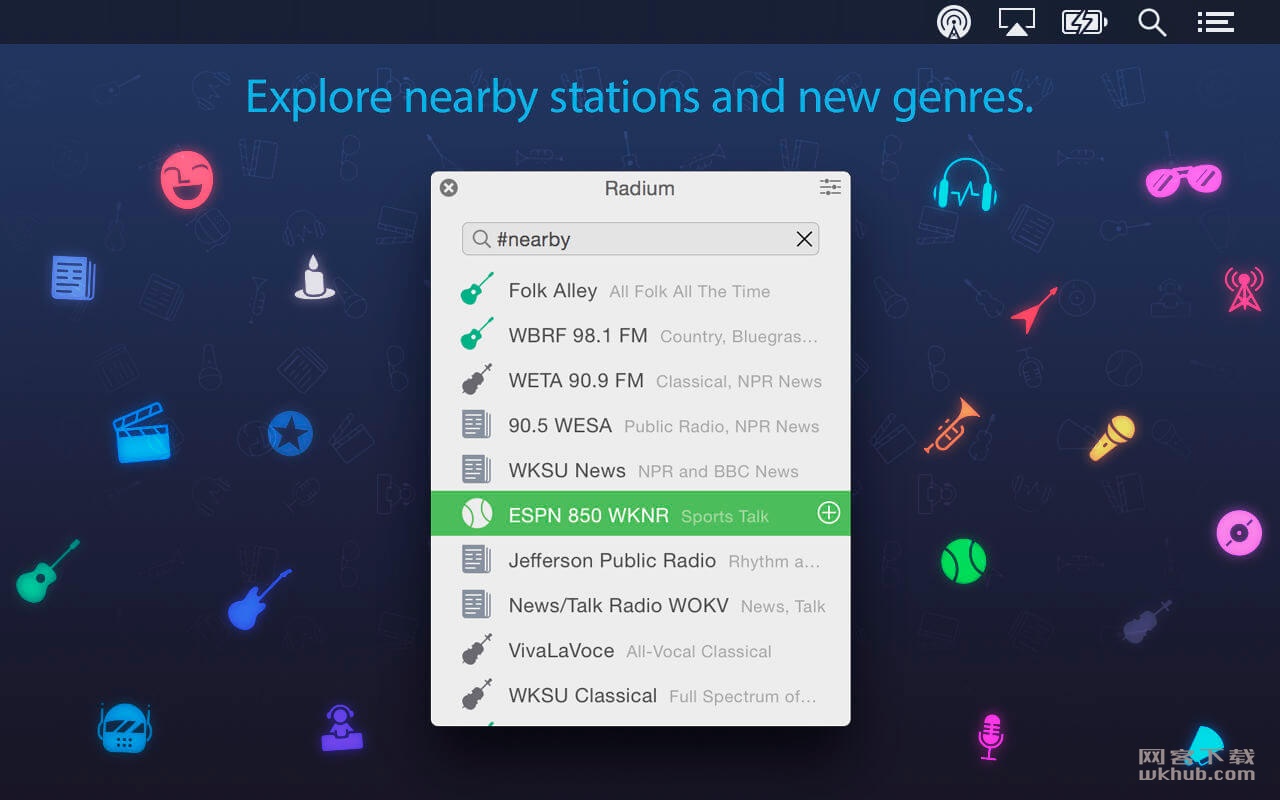Tune to 90.5 WESA
The height and width of the screenshot is (800, 1280).
640,426
